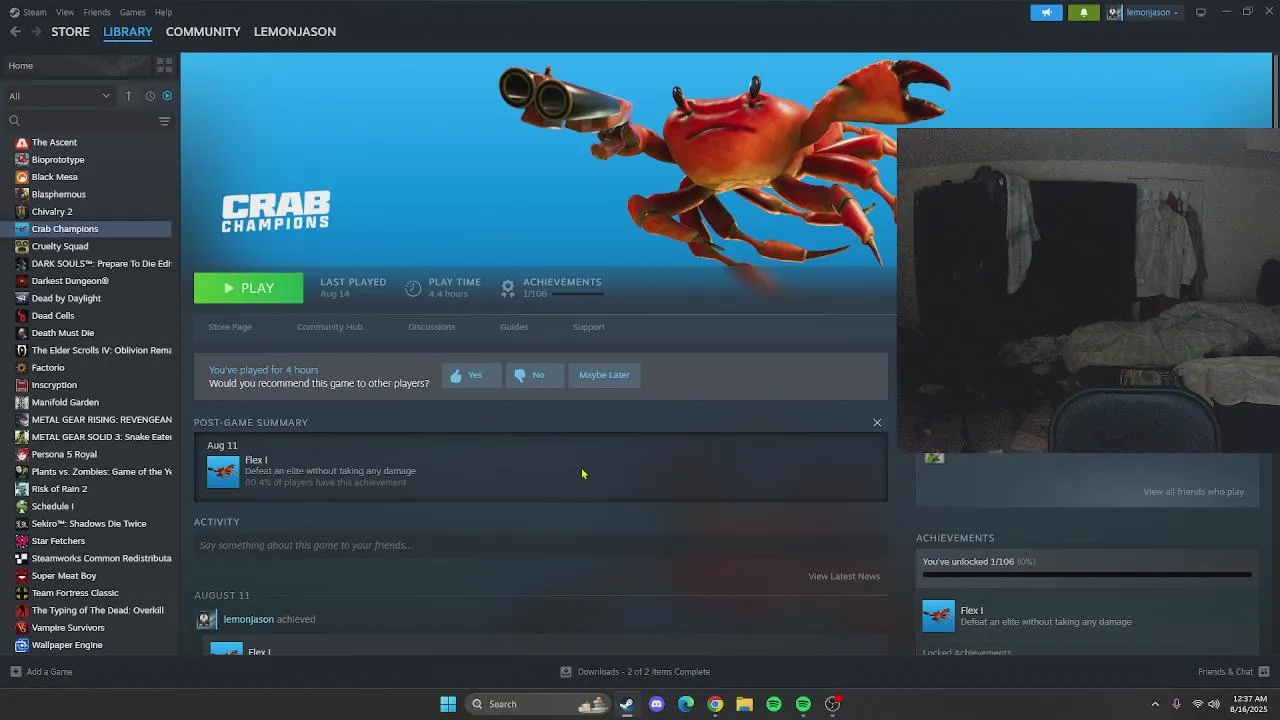Open advanced filter options icon
This screenshot has height=720, width=1280.
pyautogui.click(x=164, y=121)
